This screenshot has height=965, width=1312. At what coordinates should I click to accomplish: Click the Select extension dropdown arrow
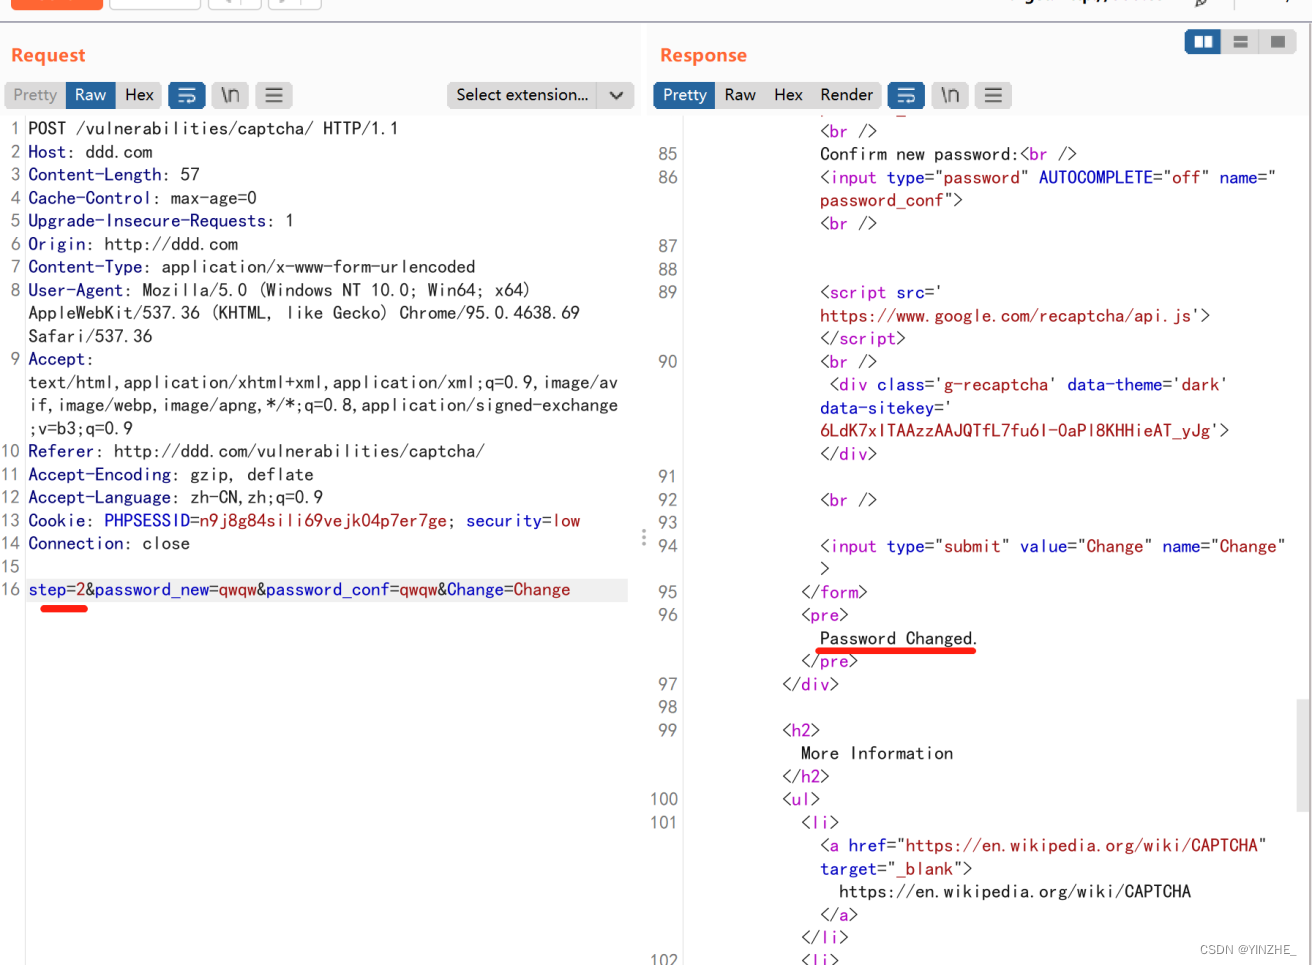(616, 95)
